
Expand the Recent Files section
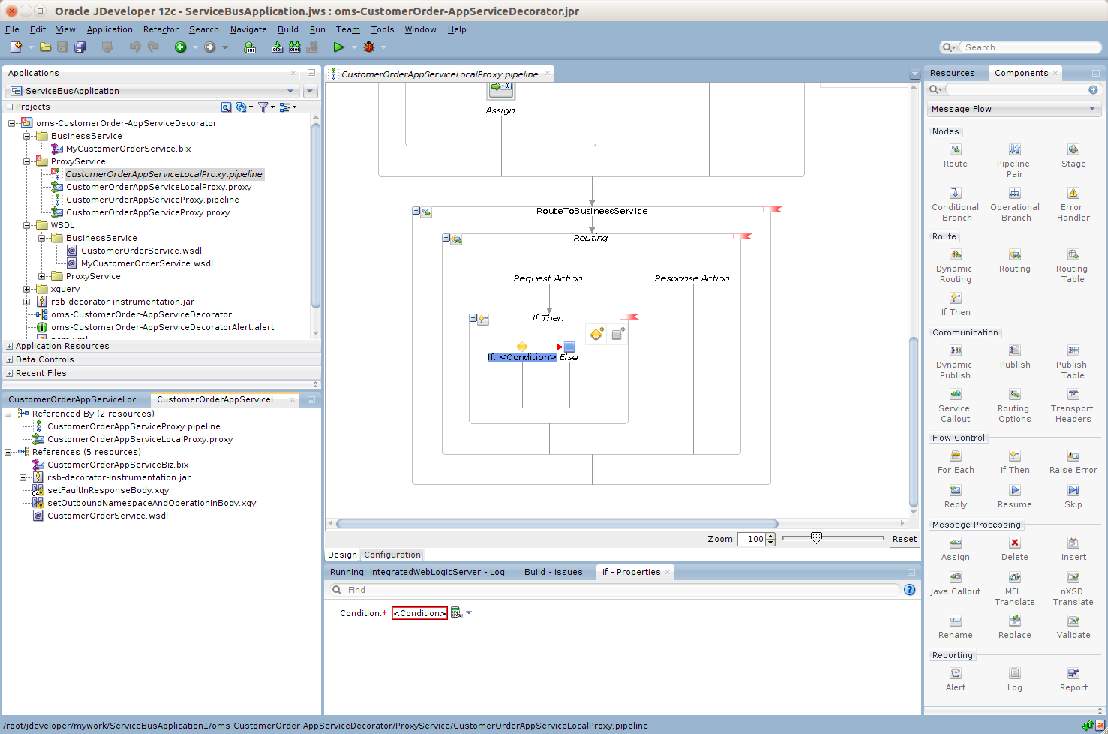click(10, 373)
